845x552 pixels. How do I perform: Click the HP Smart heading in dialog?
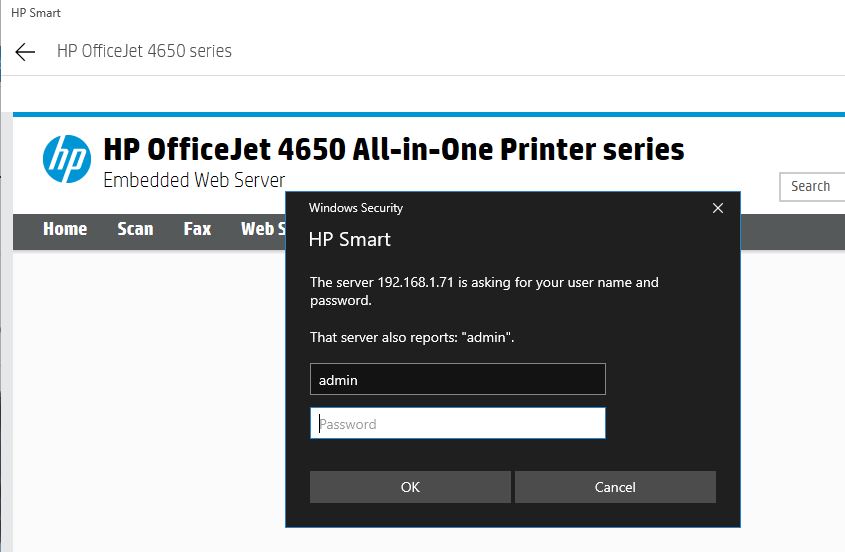(x=350, y=239)
